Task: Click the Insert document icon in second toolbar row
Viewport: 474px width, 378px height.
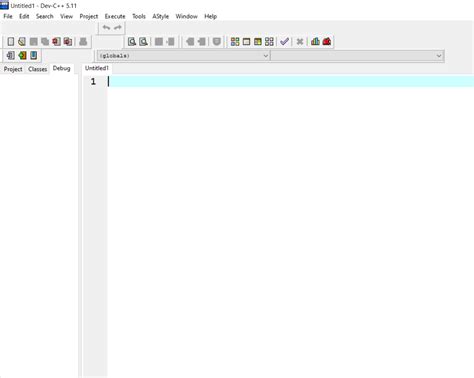Action: pyautogui.click(x=11, y=55)
